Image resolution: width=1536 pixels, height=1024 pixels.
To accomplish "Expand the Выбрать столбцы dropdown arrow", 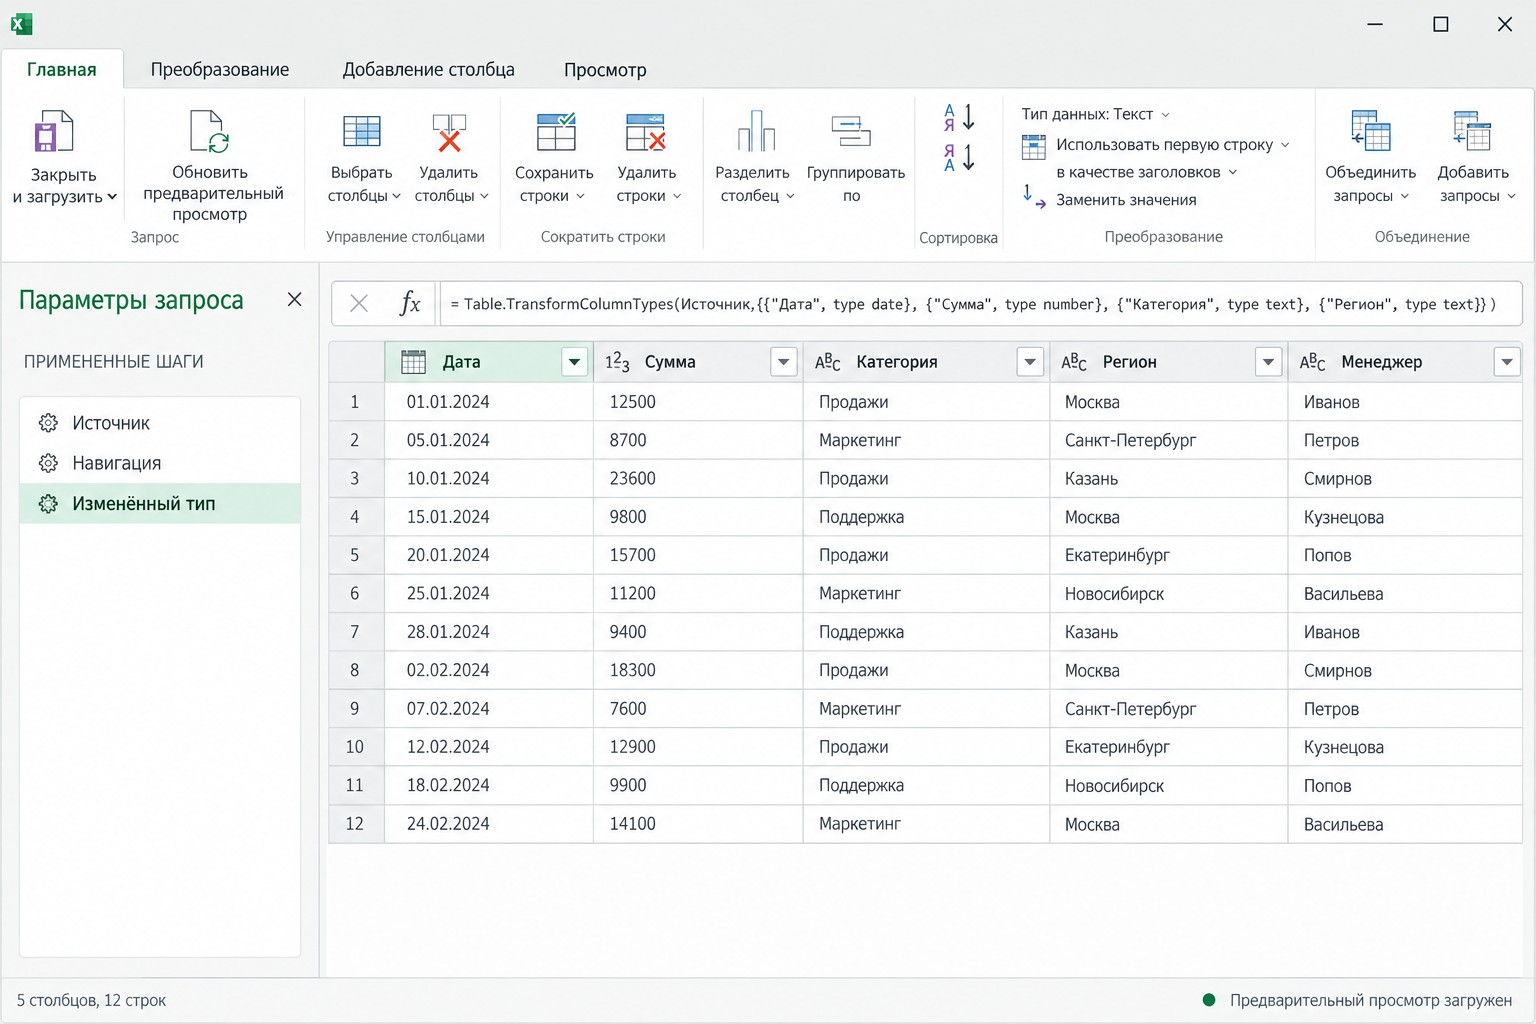I will click(396, 196).
